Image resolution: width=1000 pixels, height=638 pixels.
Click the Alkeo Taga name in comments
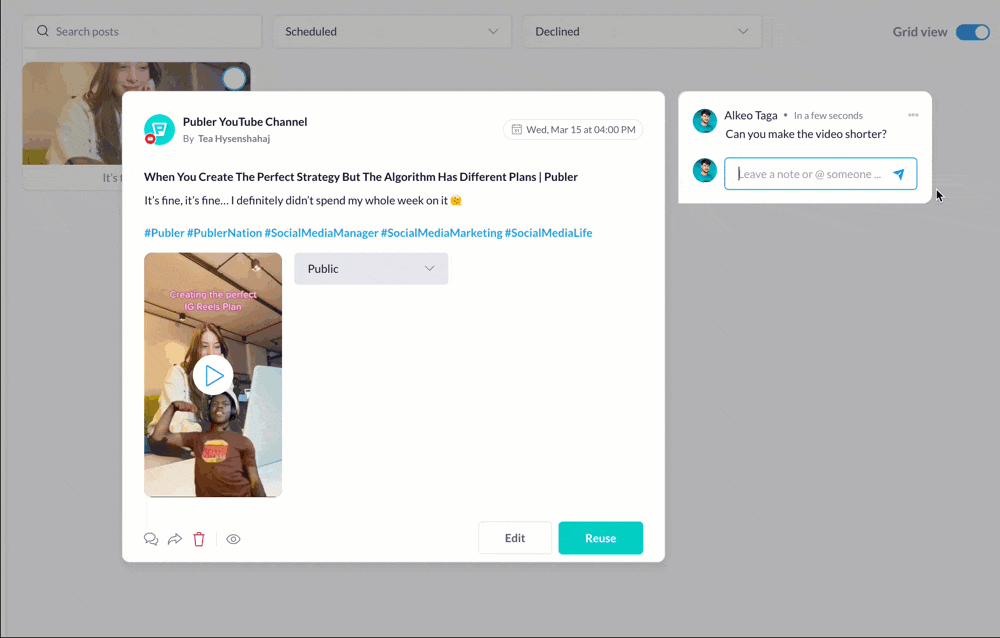click(x=751, y=115)
